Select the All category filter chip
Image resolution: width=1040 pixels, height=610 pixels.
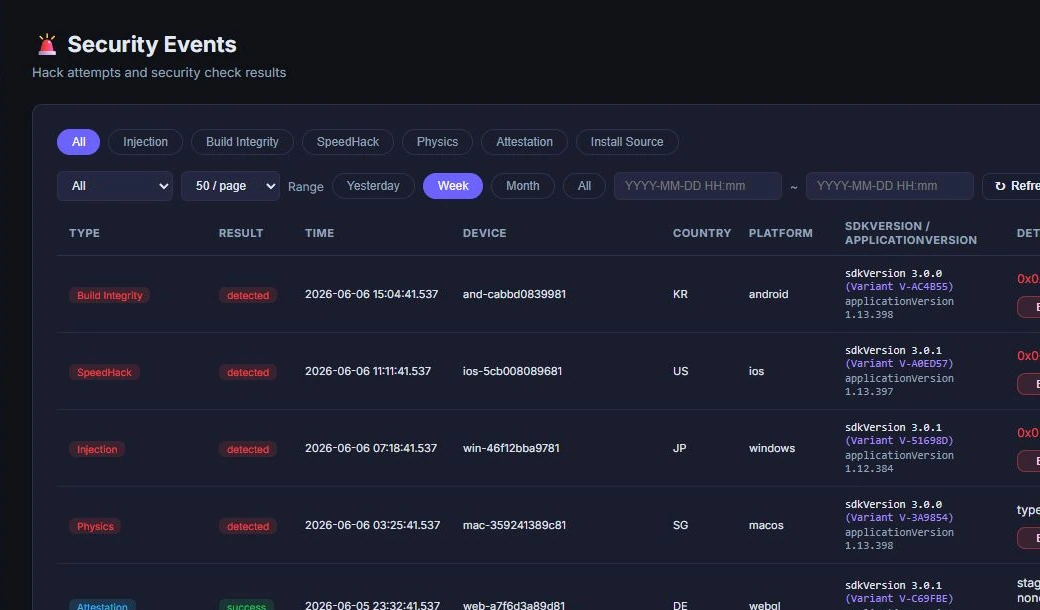(78, 142)
